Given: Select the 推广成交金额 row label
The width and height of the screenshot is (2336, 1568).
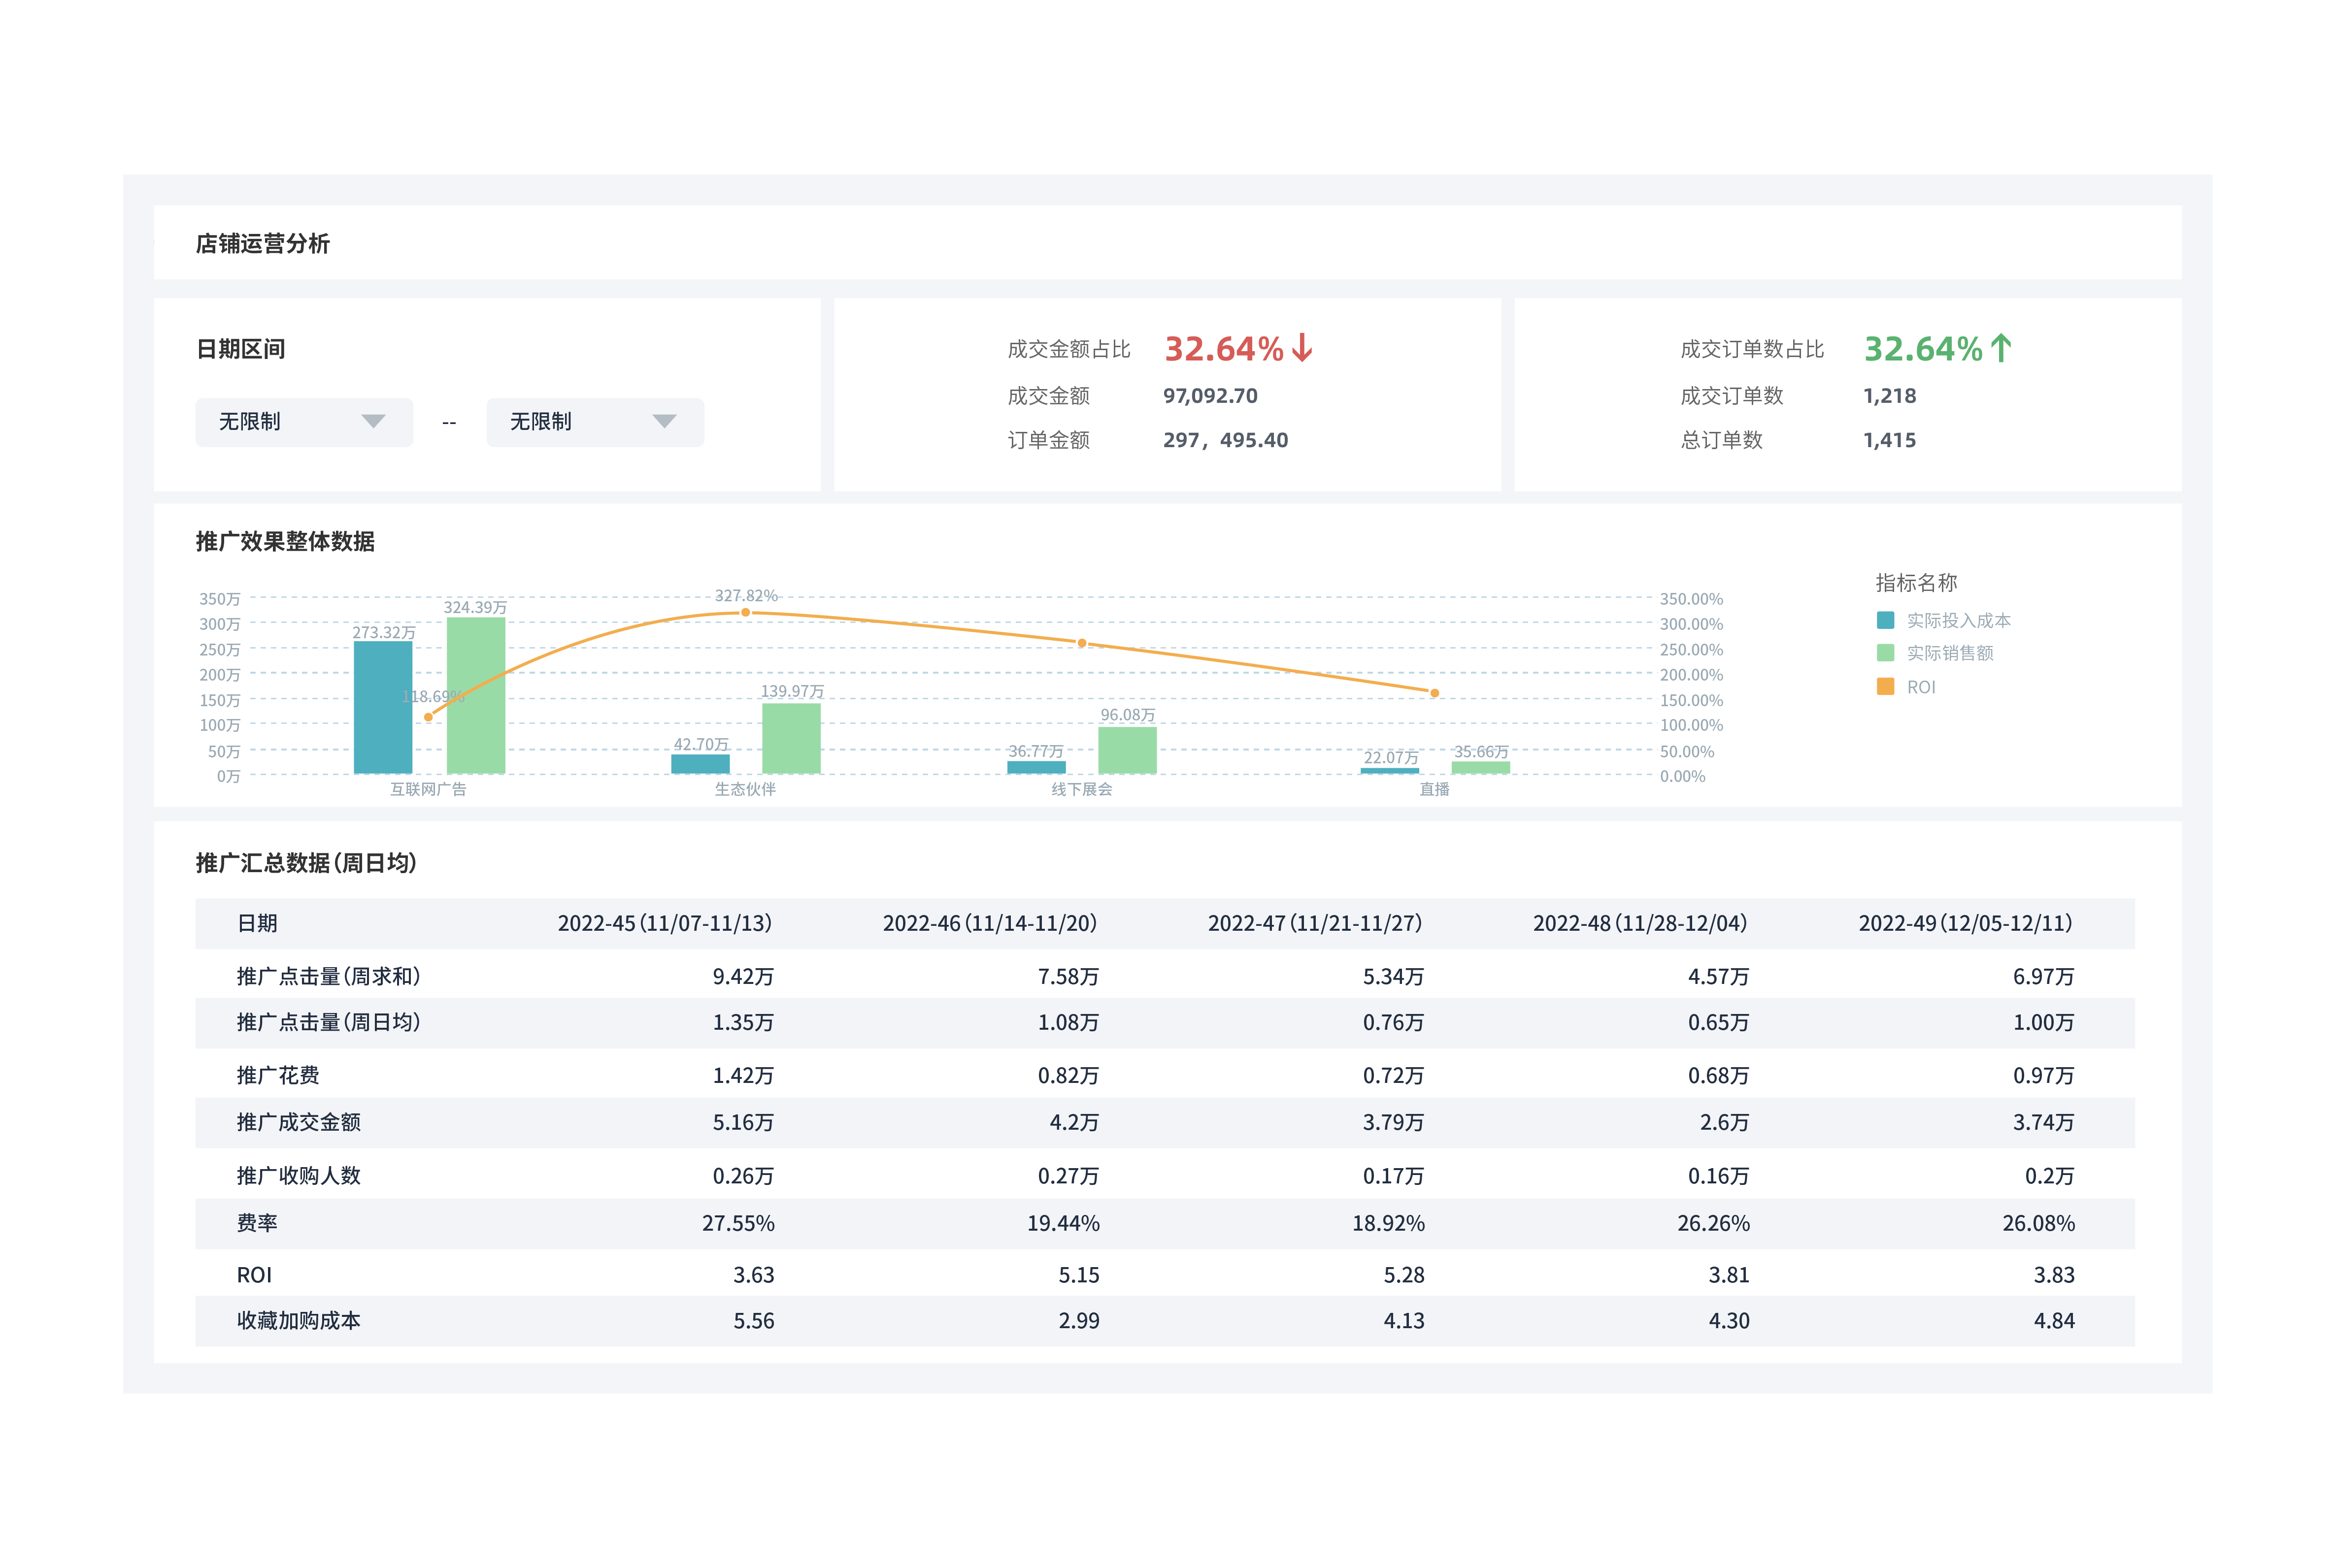Looking at the screenshot, I should coord(299,1123).
